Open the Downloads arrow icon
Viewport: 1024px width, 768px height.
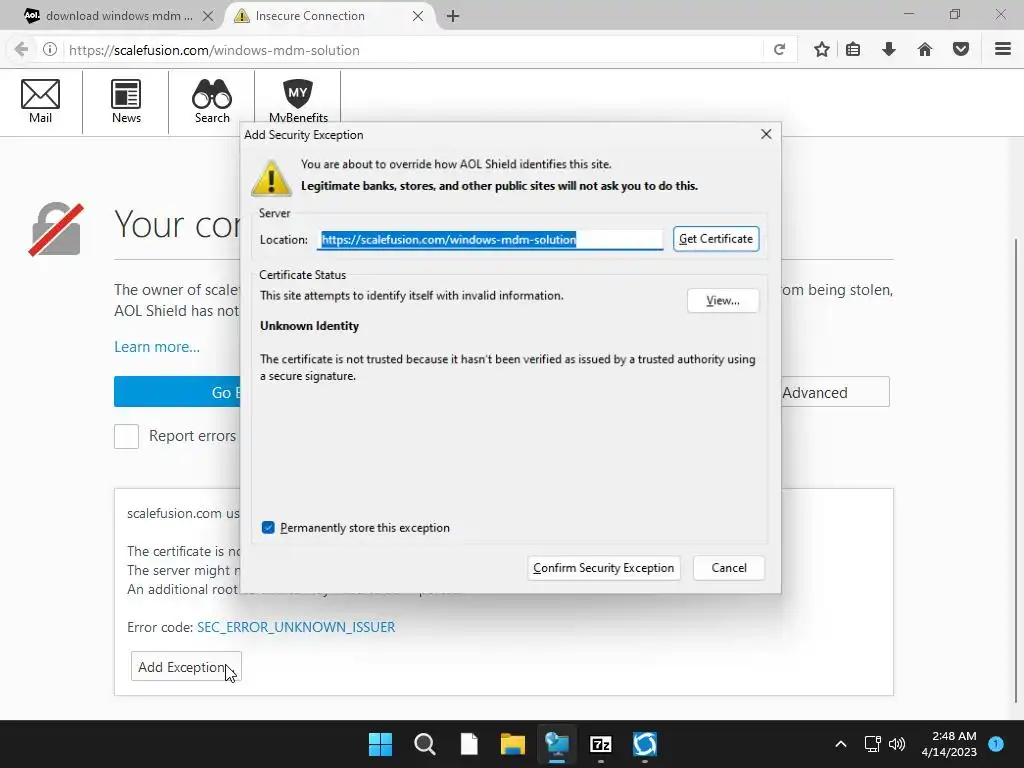click(x=889, y=50)
